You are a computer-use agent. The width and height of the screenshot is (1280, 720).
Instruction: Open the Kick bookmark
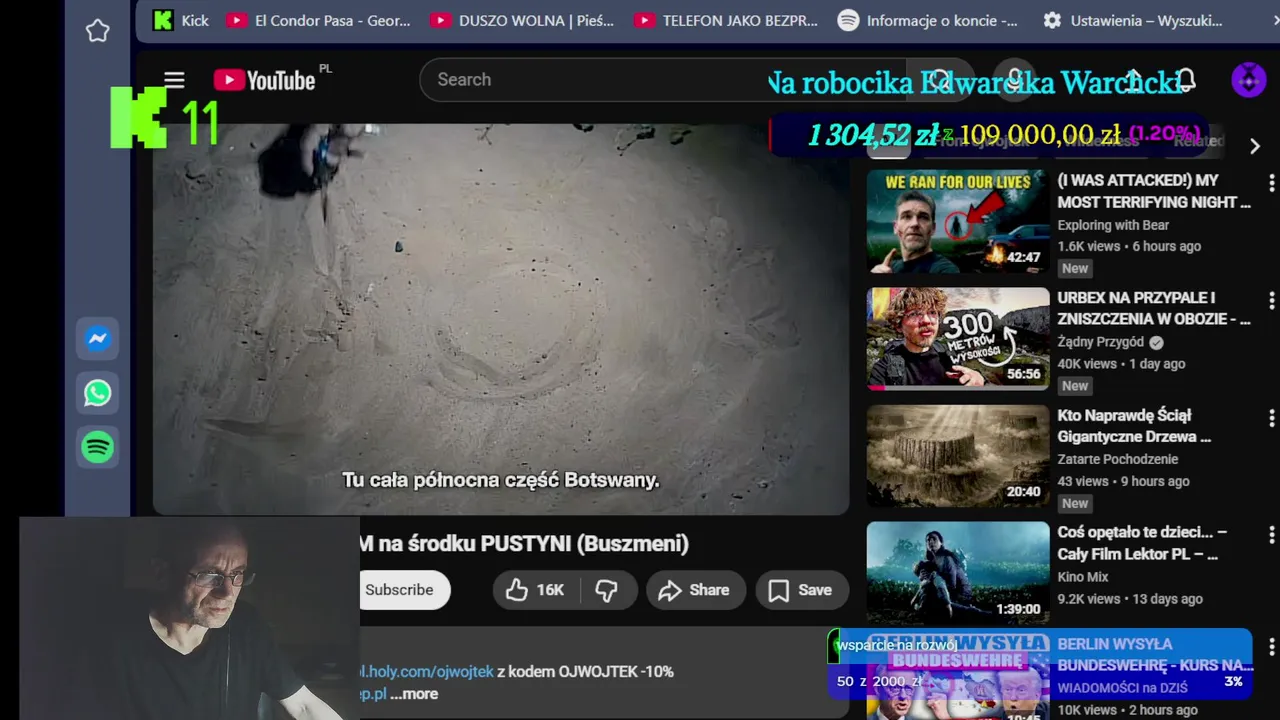point(180,20)
